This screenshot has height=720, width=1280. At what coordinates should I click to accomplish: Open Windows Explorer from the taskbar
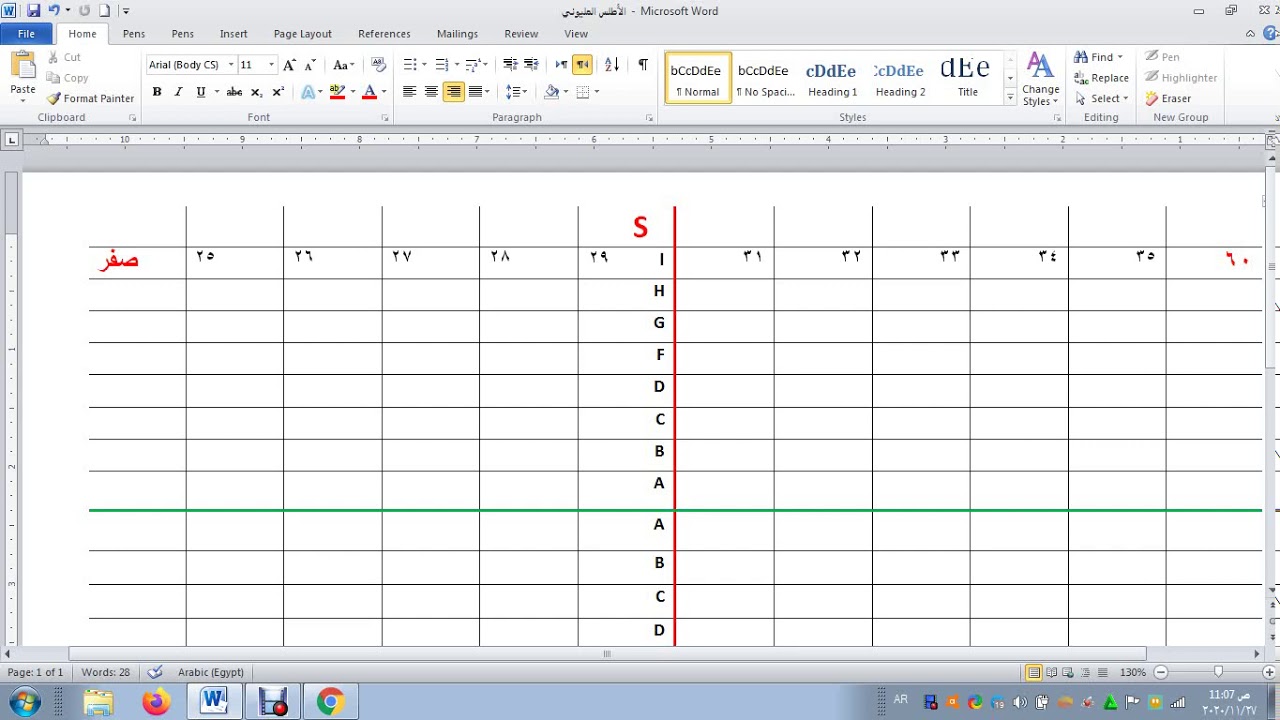point(98,702)
